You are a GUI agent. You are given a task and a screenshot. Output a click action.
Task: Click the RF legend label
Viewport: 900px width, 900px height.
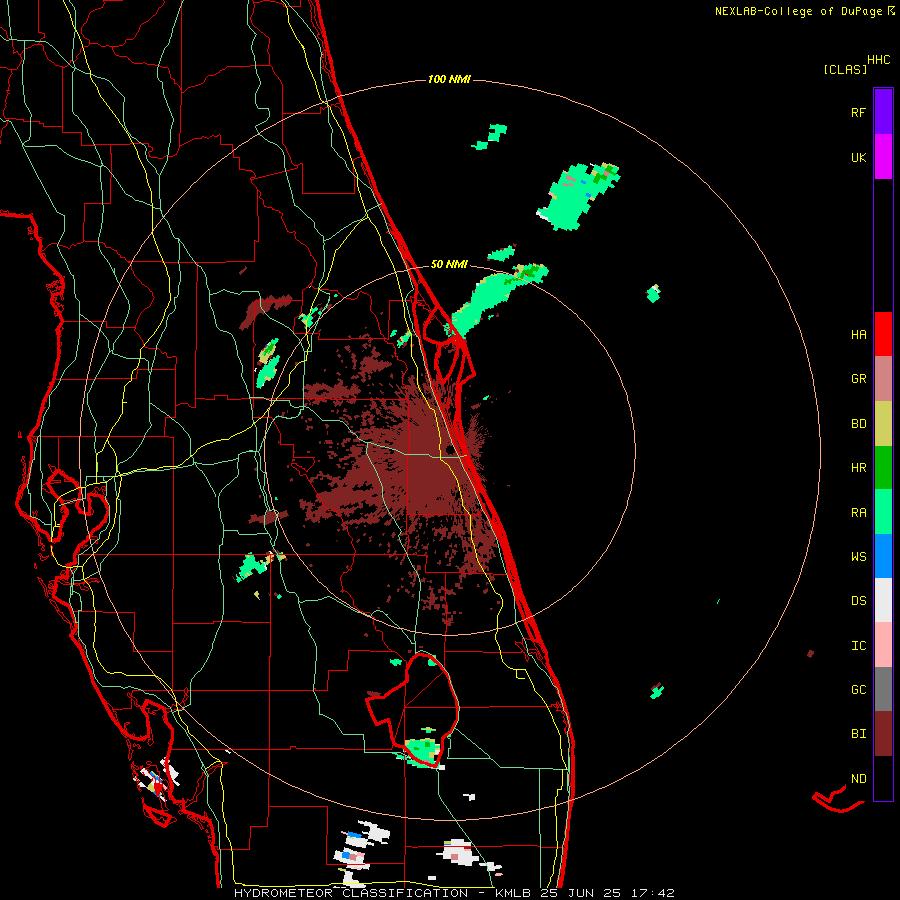(x=858, y=112)
